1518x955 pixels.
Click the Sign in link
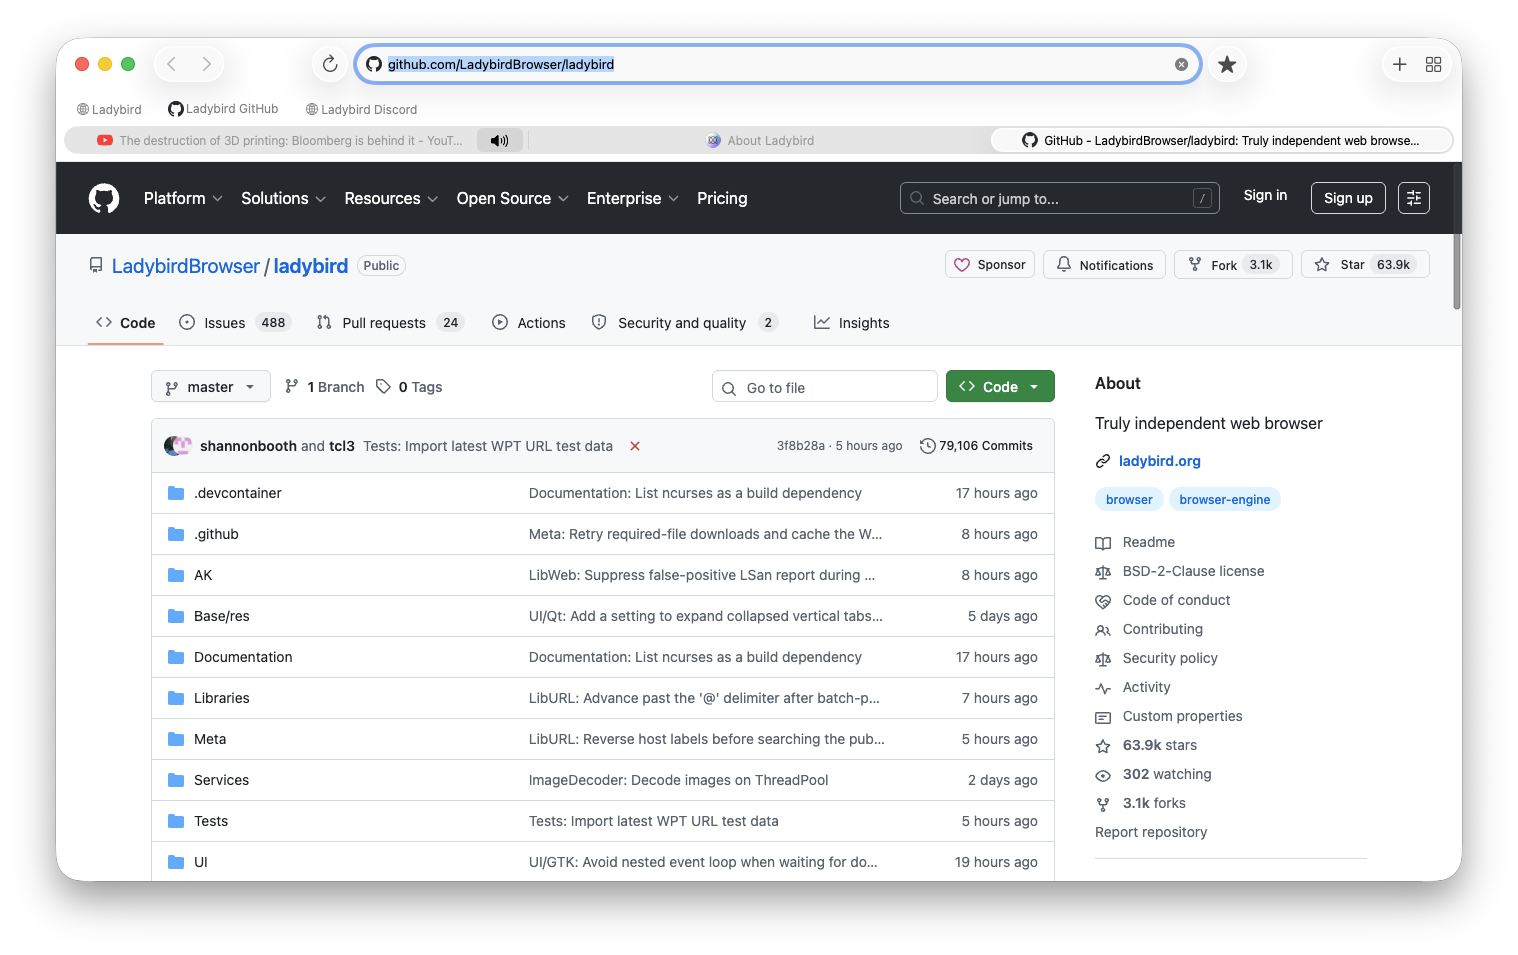coord(1265,196)
